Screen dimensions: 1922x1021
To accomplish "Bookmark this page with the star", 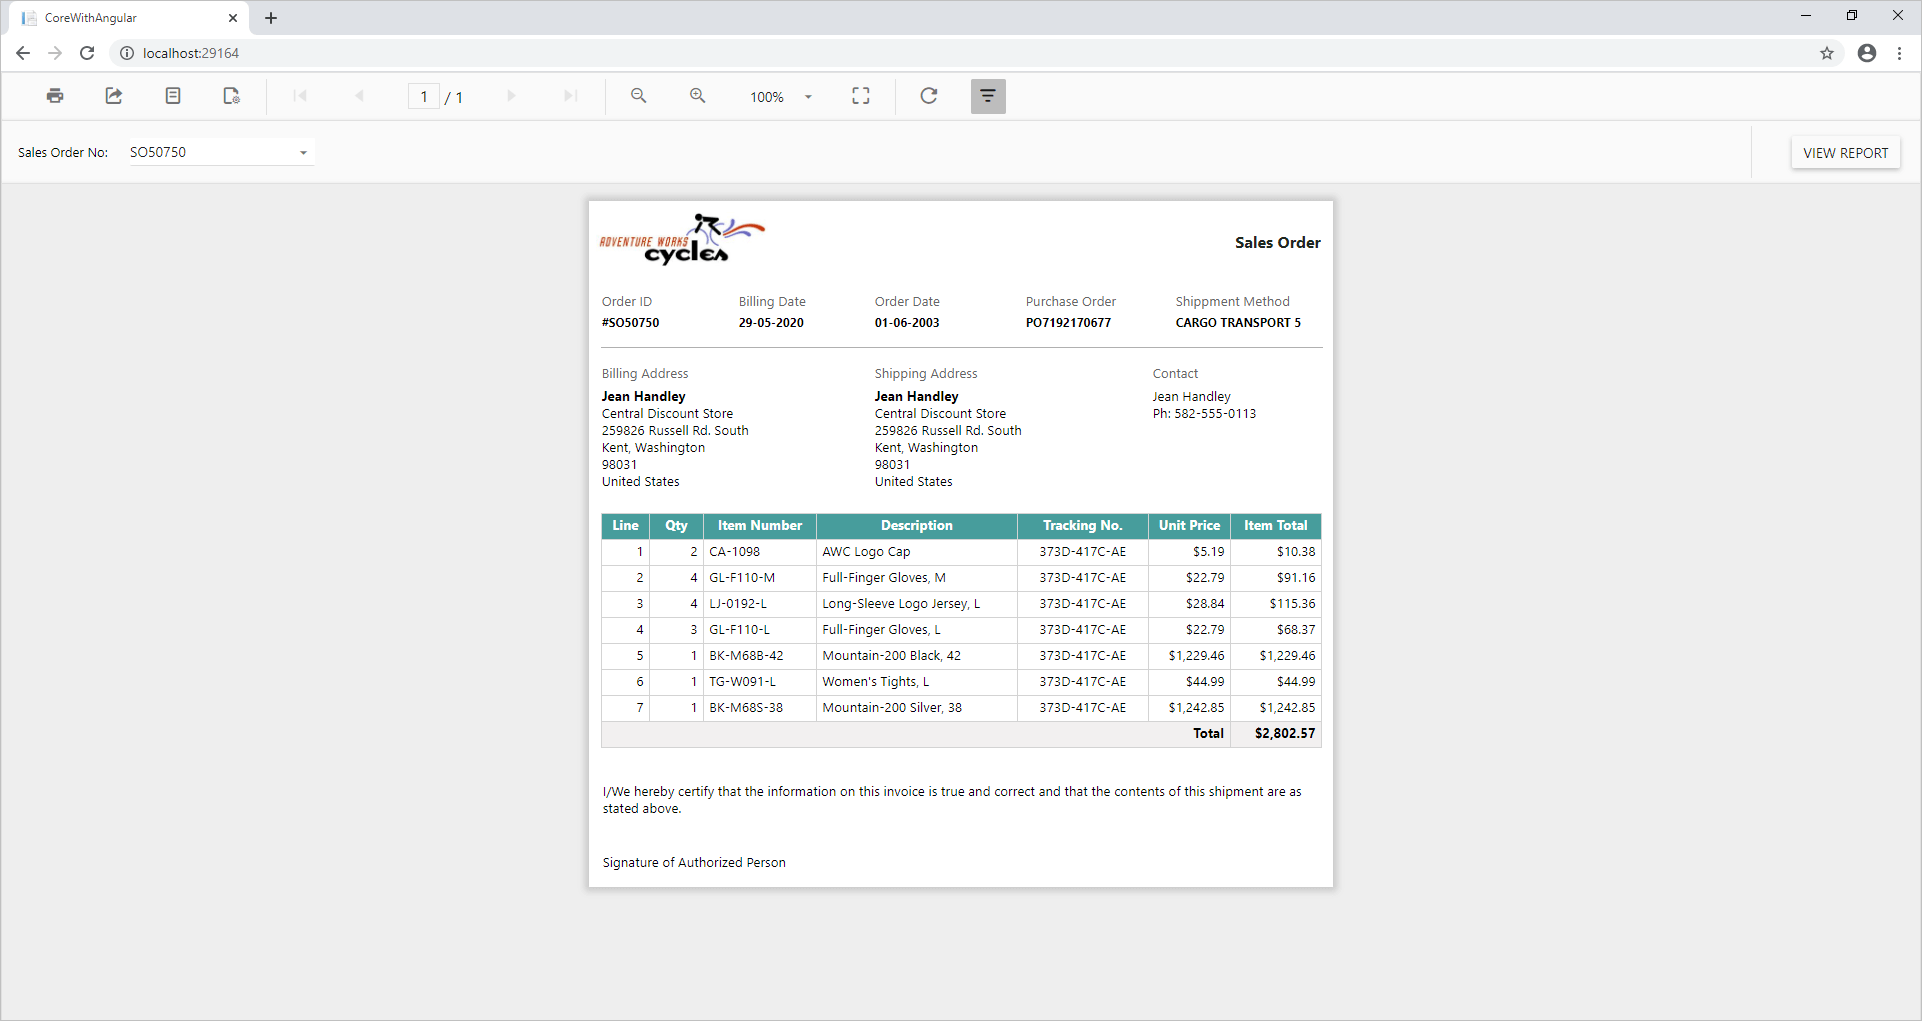I will click(x=1826, y=53).
